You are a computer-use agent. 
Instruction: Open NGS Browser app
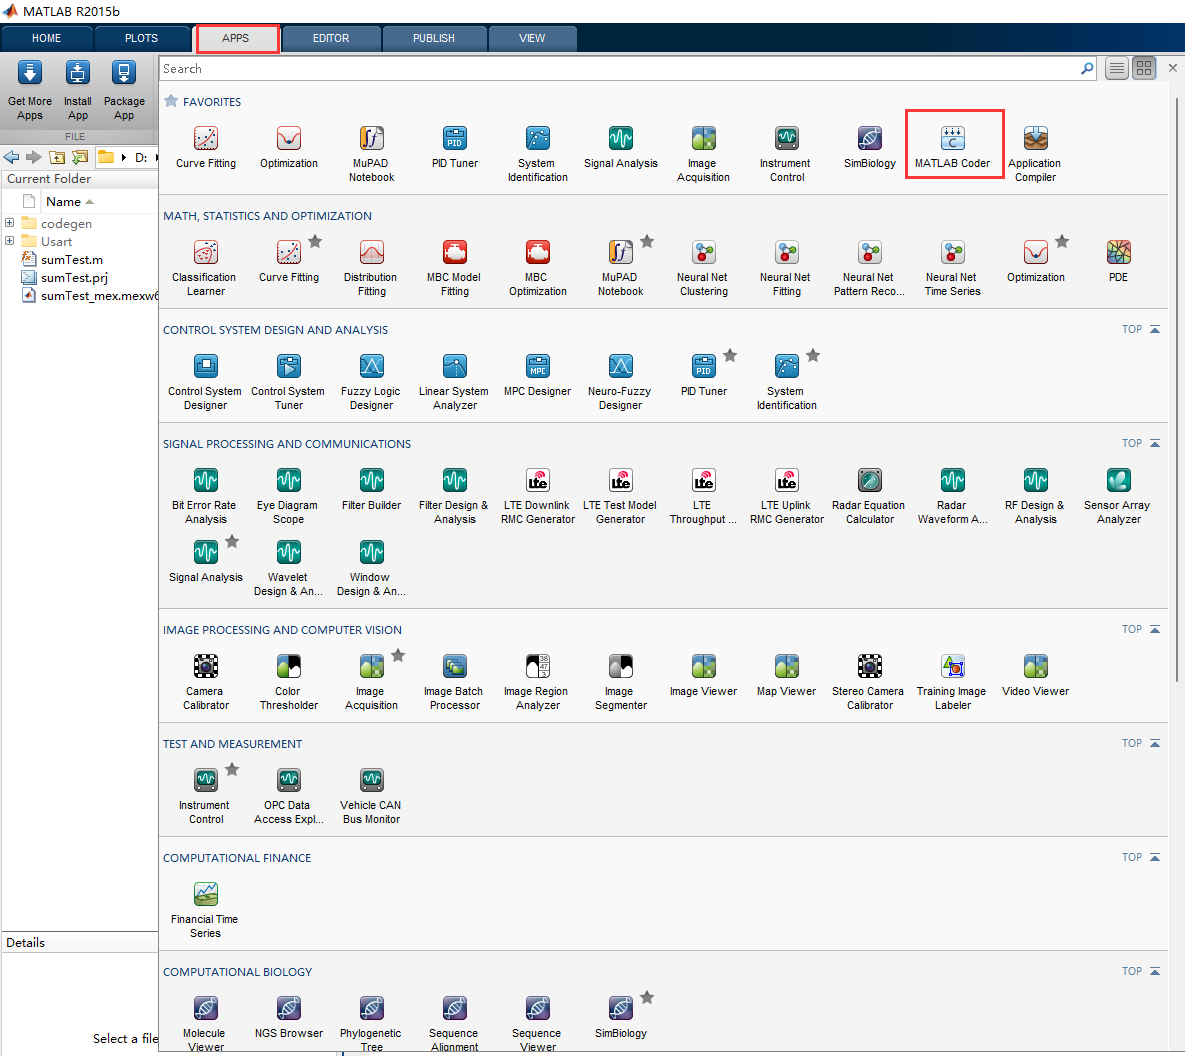coord(288,1017)
